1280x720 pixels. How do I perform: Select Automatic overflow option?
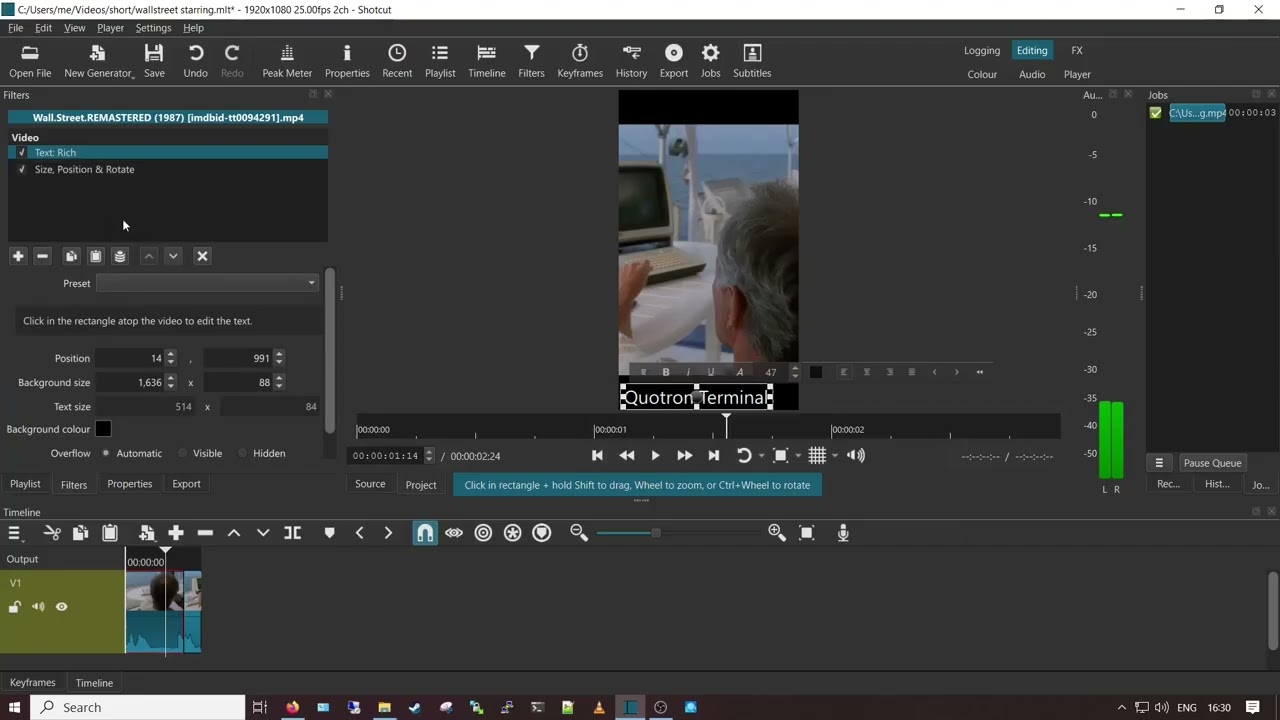tap(106, 453)
